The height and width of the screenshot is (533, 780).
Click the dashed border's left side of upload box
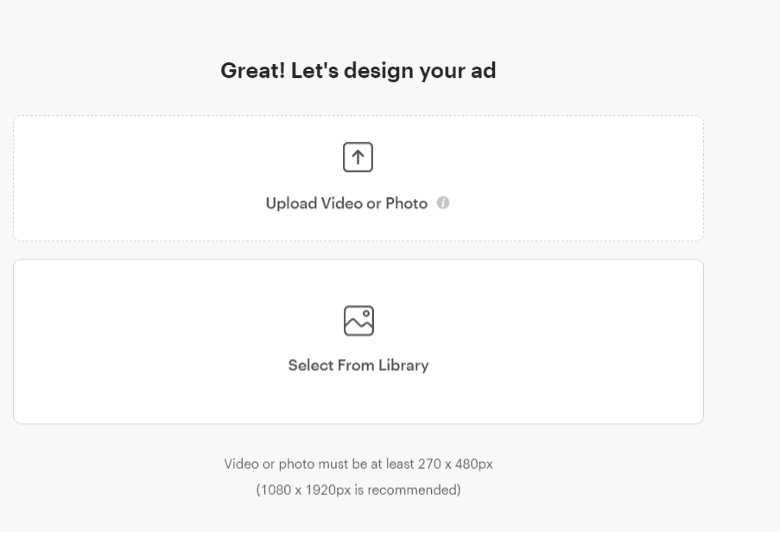coord(14,178)
